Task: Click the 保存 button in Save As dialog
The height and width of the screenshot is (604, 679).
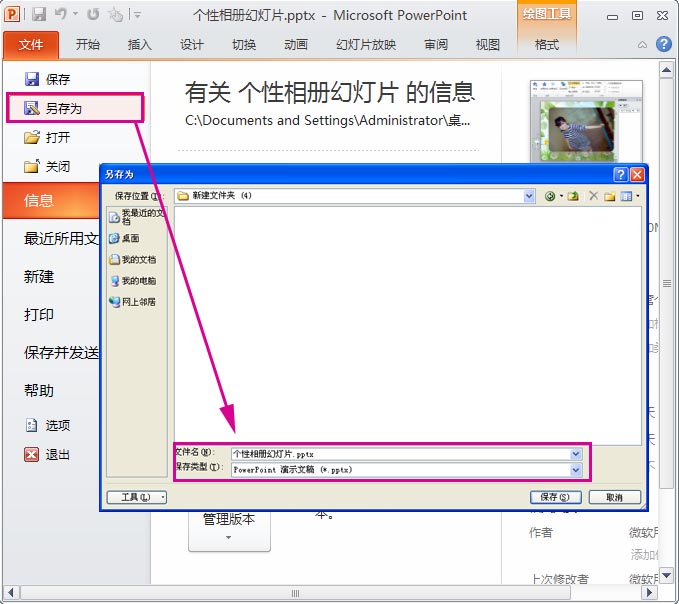Action: click(555, 497)
